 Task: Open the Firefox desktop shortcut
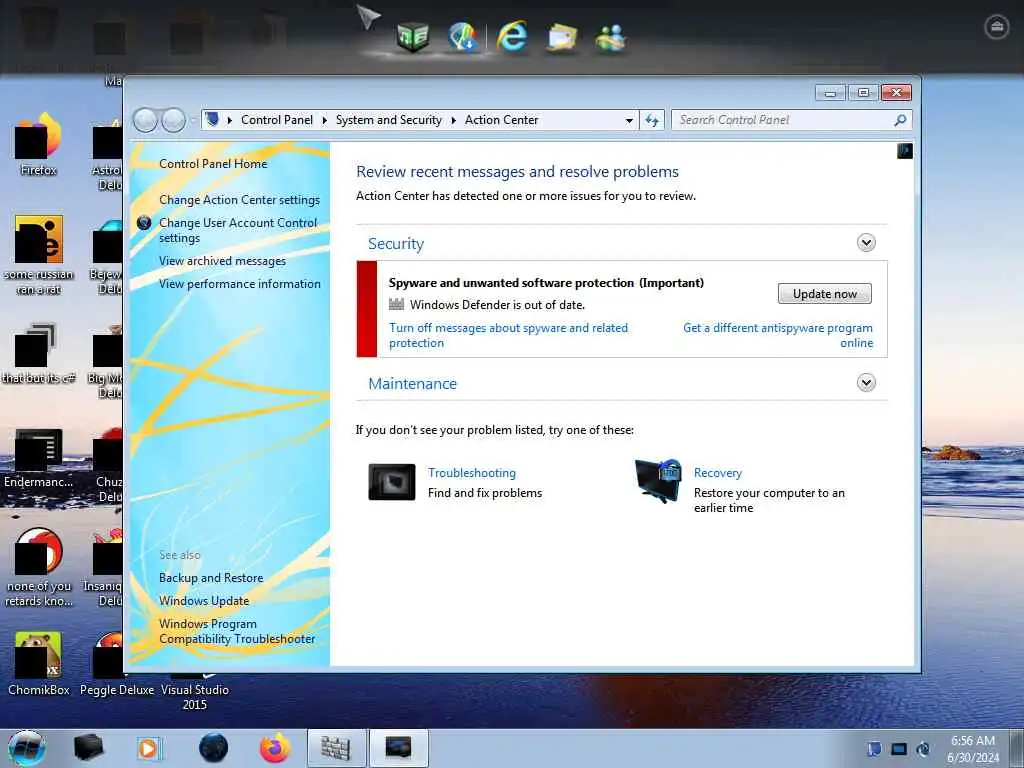click(39, 144)
